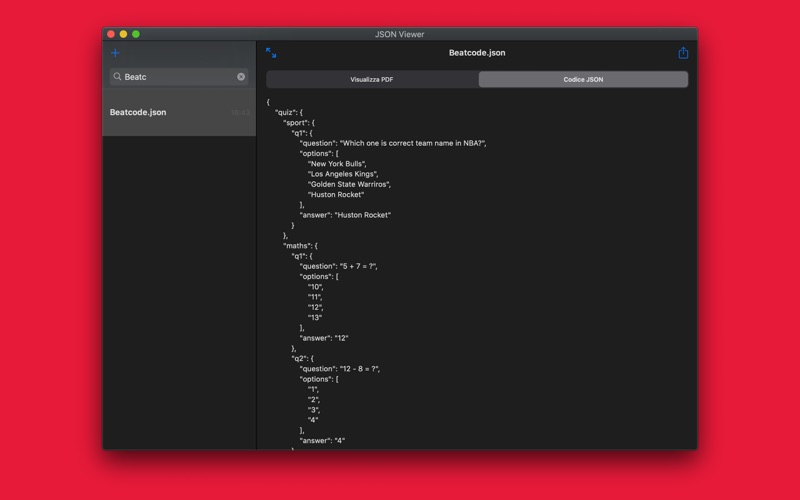
Task: Minimize the JSON Viewer window
Action: coord(123,34)
